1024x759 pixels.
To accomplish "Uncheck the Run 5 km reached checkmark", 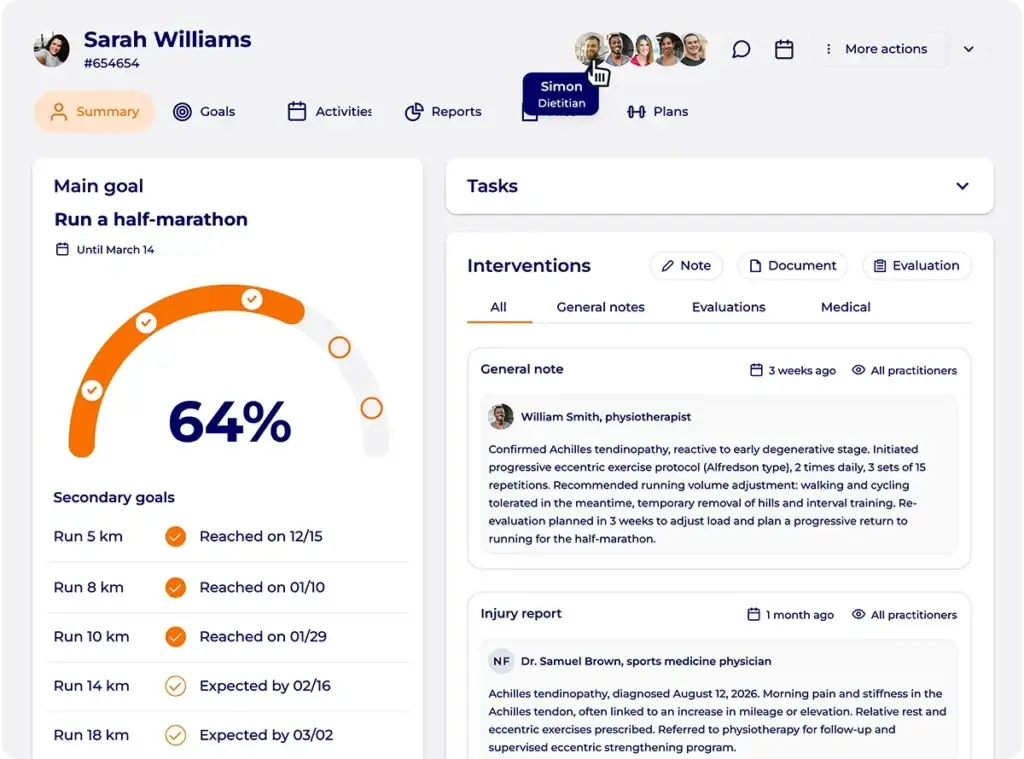I will tap(175, 536).
